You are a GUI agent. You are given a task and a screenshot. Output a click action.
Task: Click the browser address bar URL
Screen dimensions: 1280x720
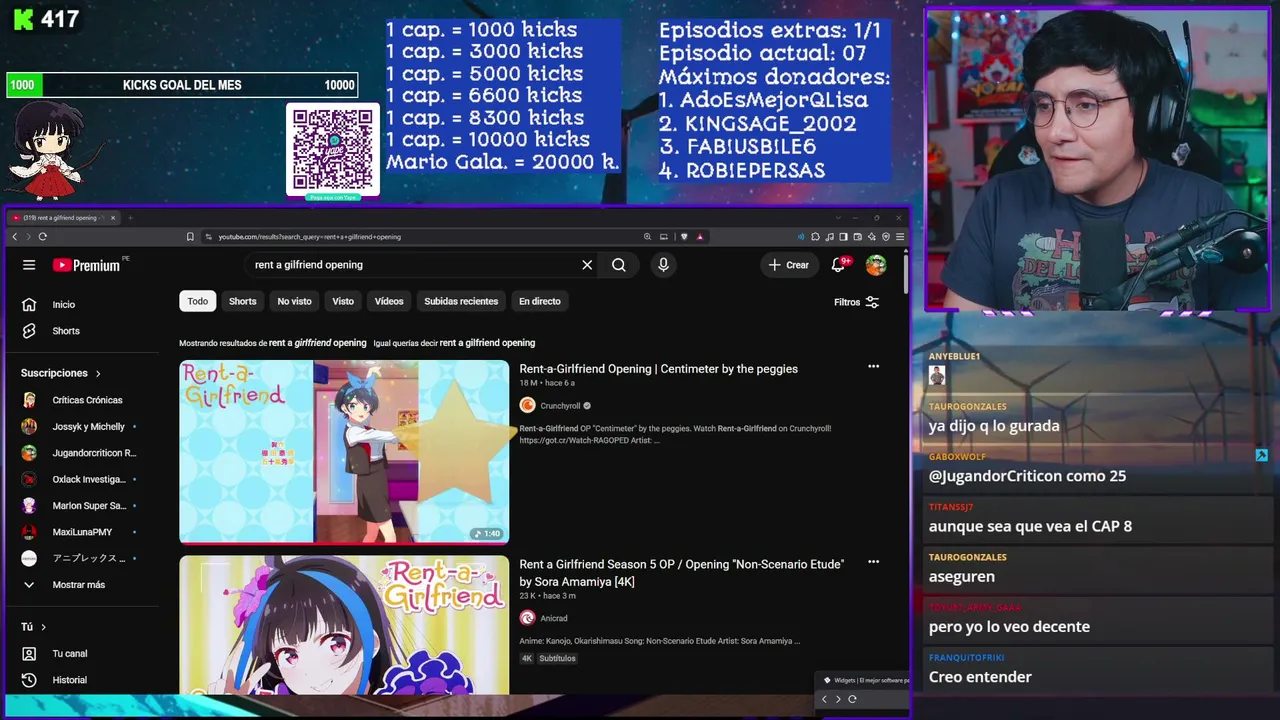[x=310, y=237]
